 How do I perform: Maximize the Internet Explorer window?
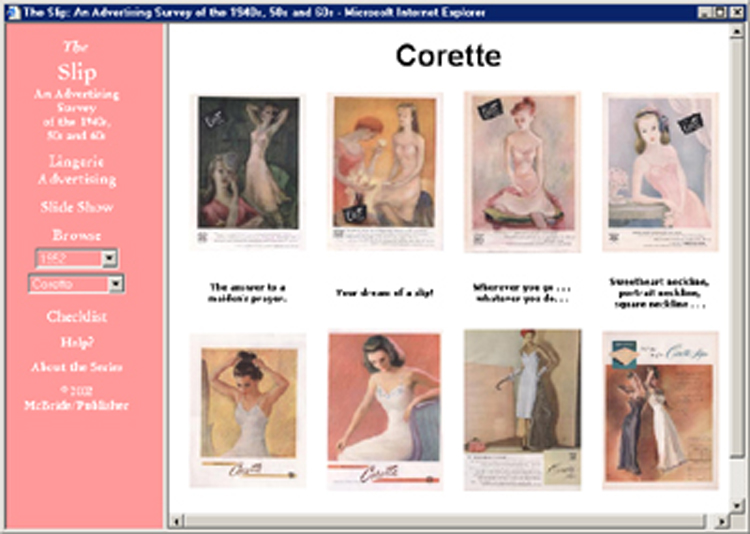(719, 12)
